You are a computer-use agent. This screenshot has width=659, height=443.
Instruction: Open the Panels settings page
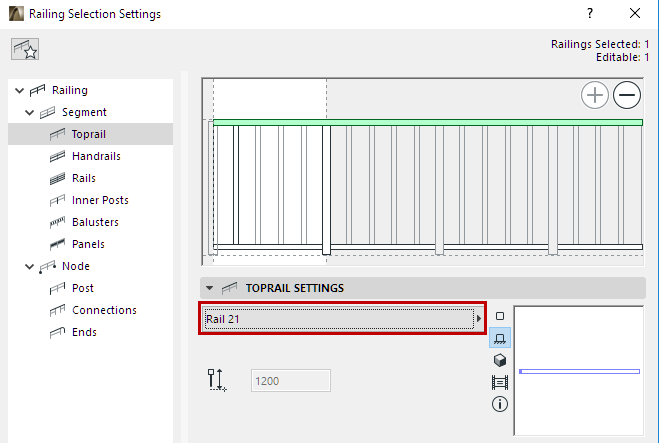[x=88, y=244]
